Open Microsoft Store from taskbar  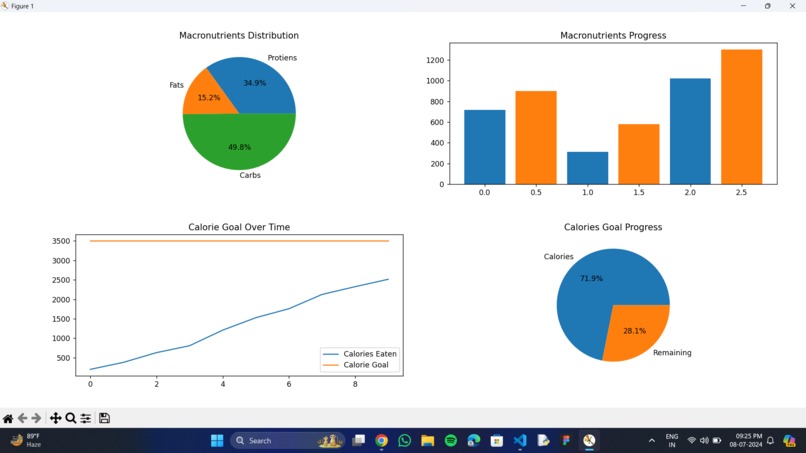497,441
